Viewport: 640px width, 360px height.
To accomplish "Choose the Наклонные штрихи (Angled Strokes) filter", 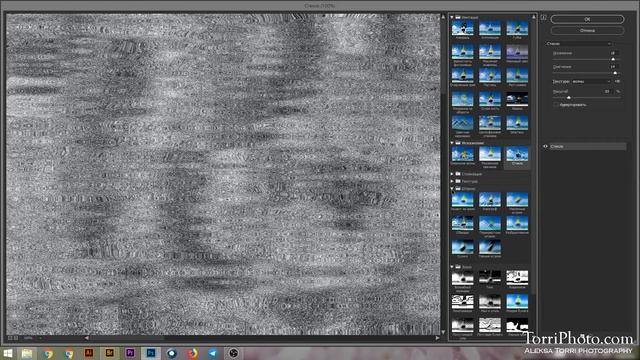I will click(x=517, y=200).
